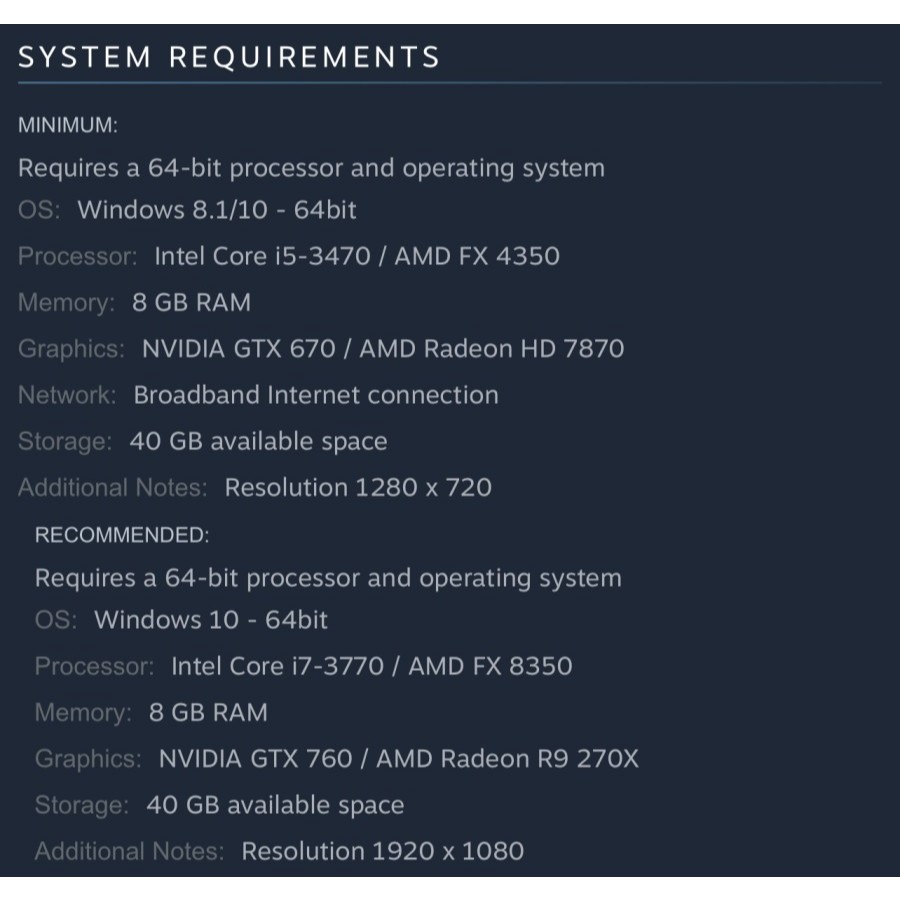Screen dimensions: 900x900
Task: Click "NVIDIA GTX 760 / AMD Radeon R9 270X"
Action: 398,759
